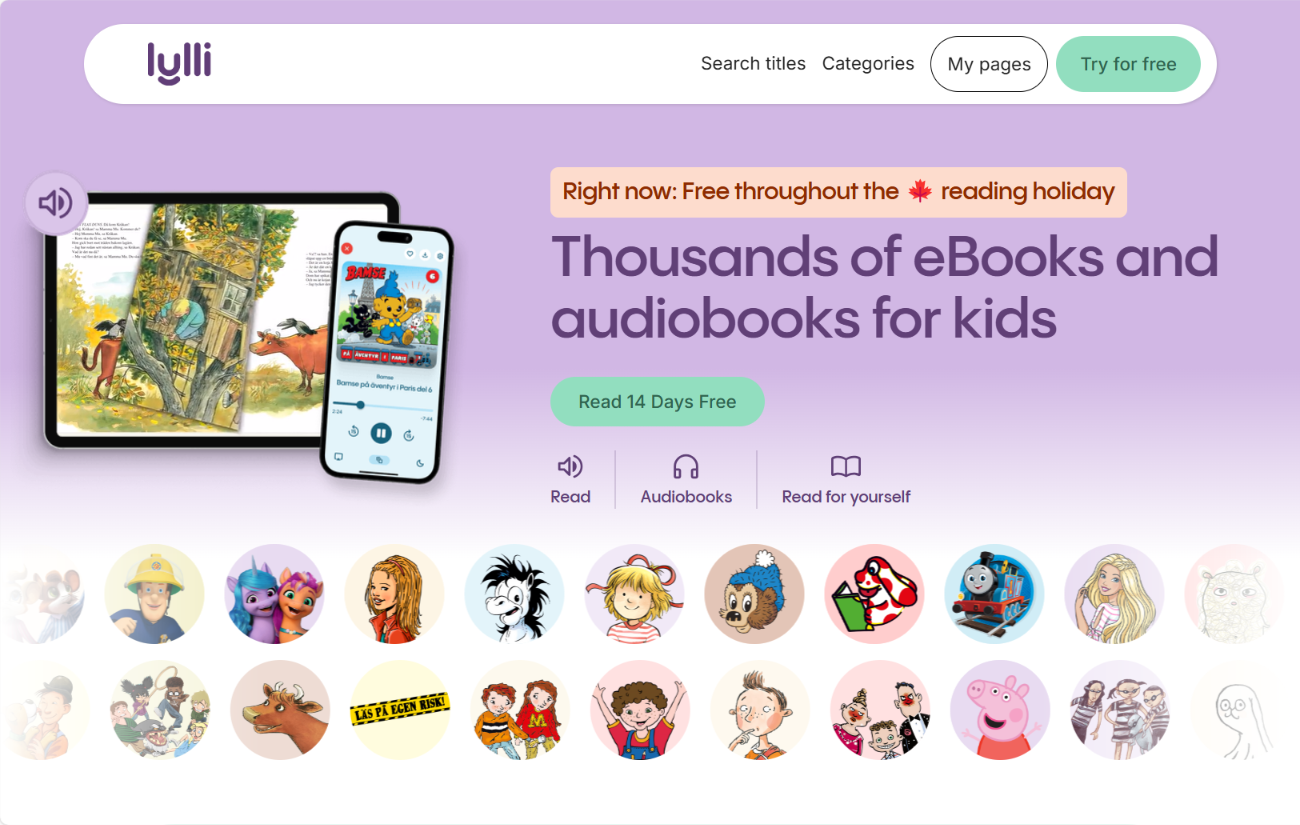Select the Read speaker icon
This screenshot has width=1300, height=825.
point(570,467)
